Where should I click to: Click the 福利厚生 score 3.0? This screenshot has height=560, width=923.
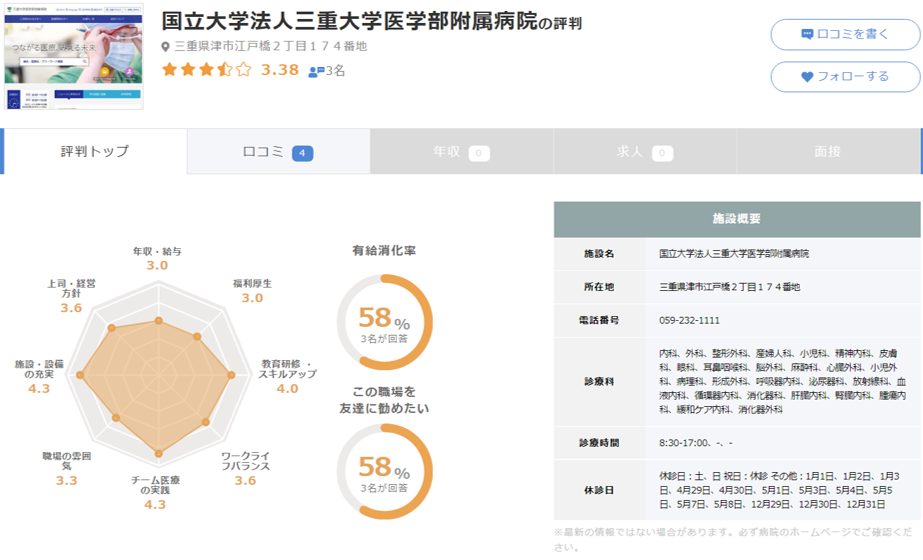click(x=252, y=298)
